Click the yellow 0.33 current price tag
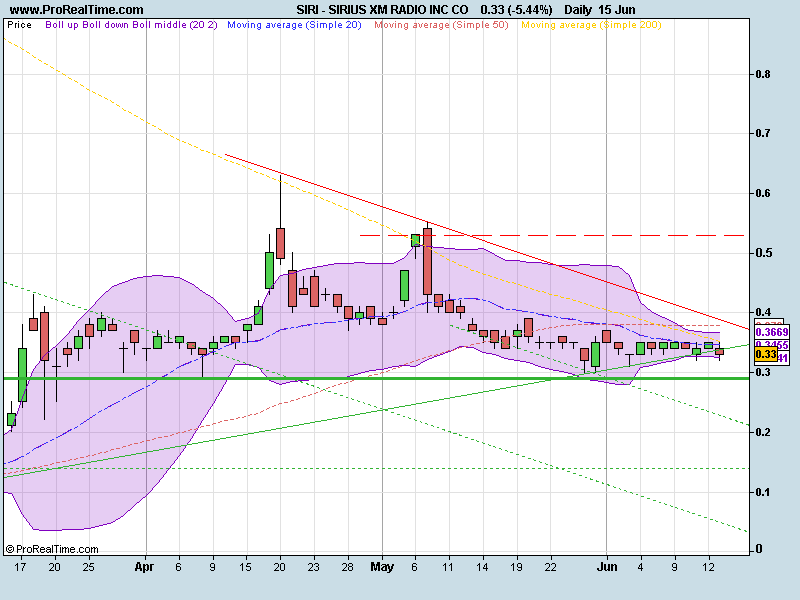 [766, 354]
